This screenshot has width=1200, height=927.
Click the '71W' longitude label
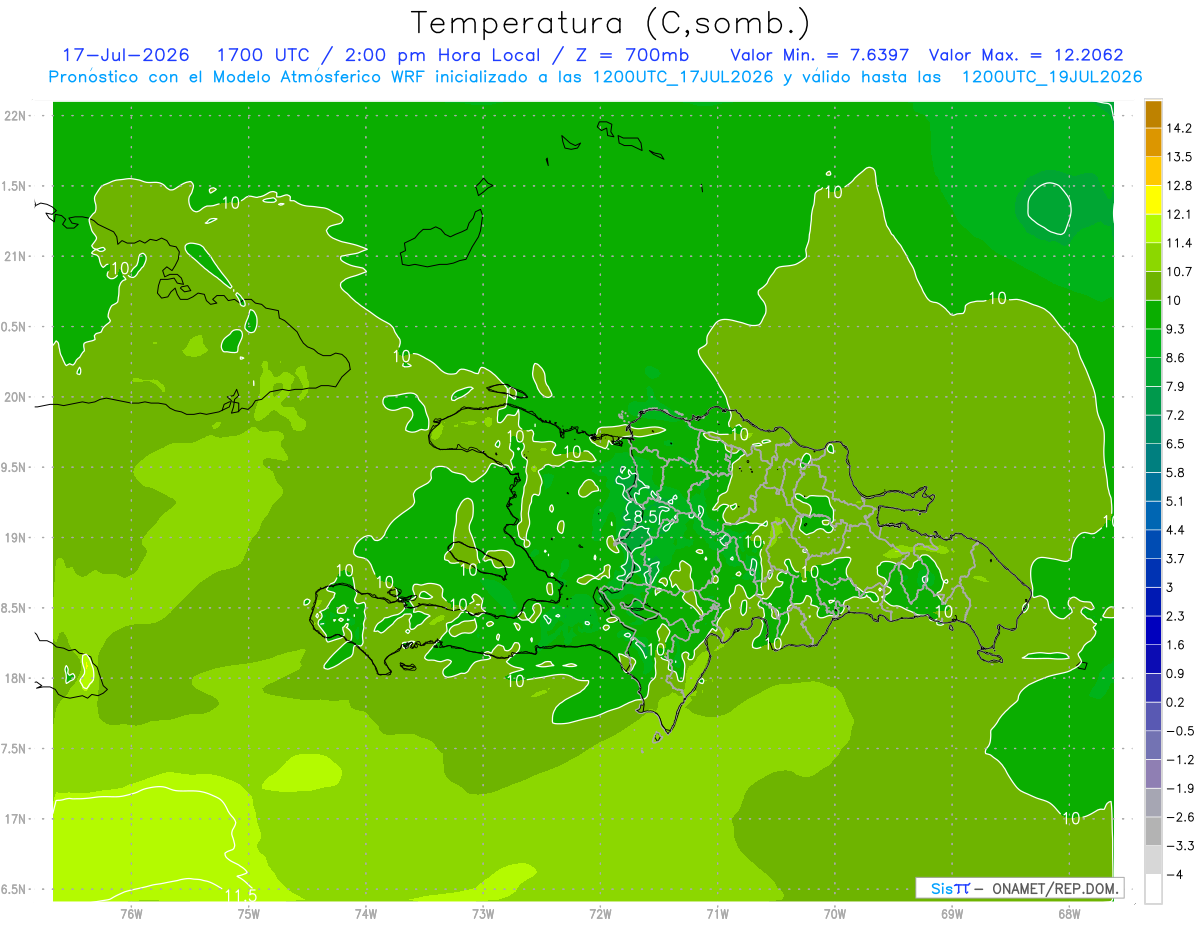(717, 913)
